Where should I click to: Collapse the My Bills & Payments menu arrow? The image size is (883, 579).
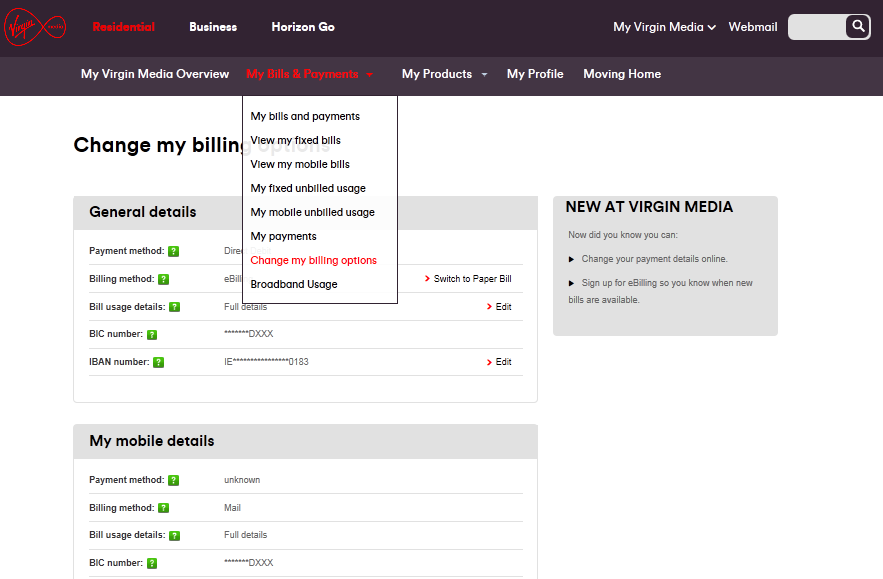(x=369, y=74)
